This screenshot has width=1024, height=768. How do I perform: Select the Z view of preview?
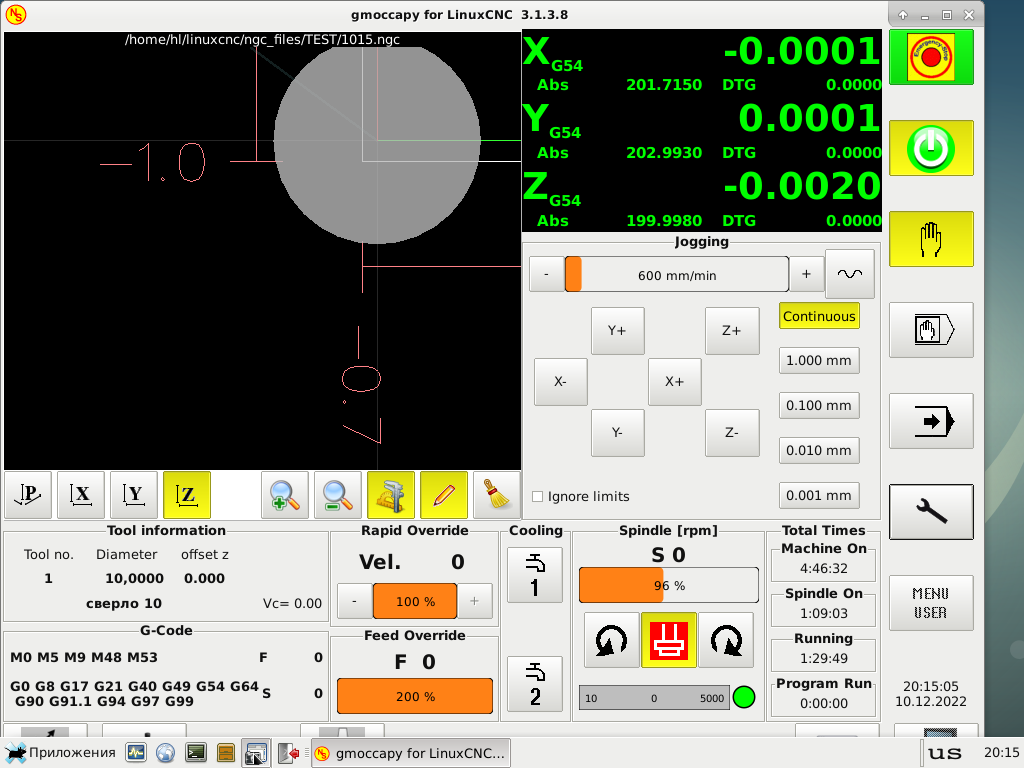[x=187, y=494]
